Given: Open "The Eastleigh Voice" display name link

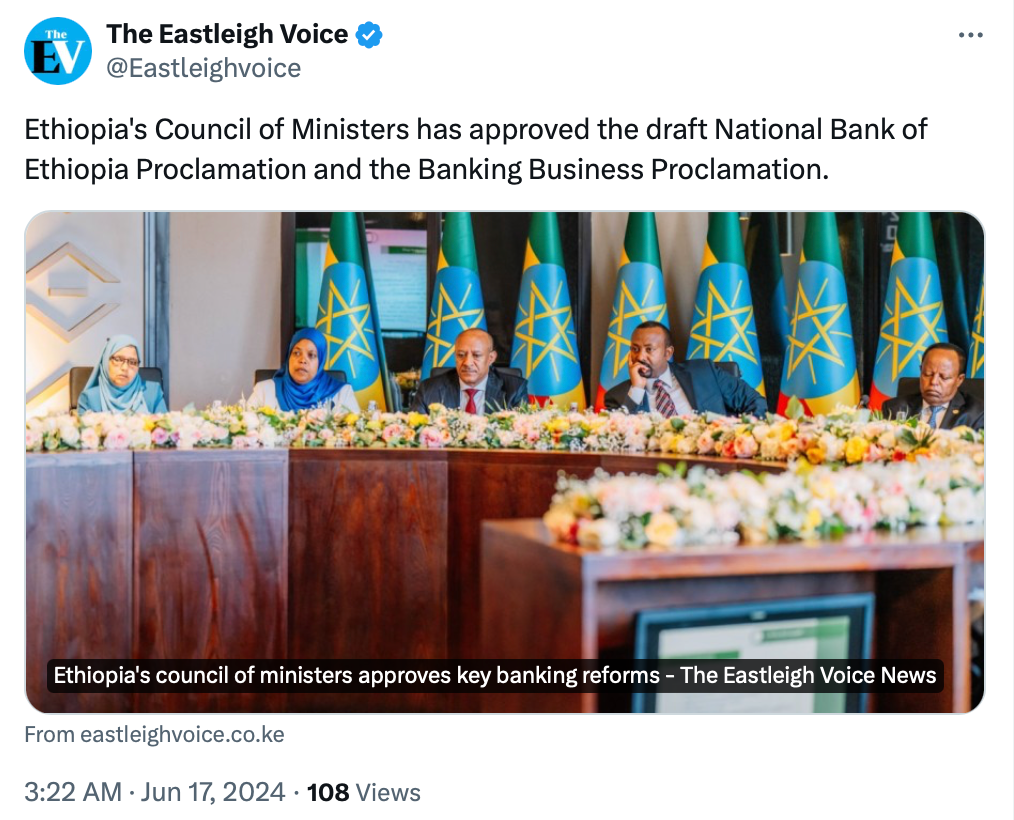Looking at the screenshot, I should tap(227, 35).
